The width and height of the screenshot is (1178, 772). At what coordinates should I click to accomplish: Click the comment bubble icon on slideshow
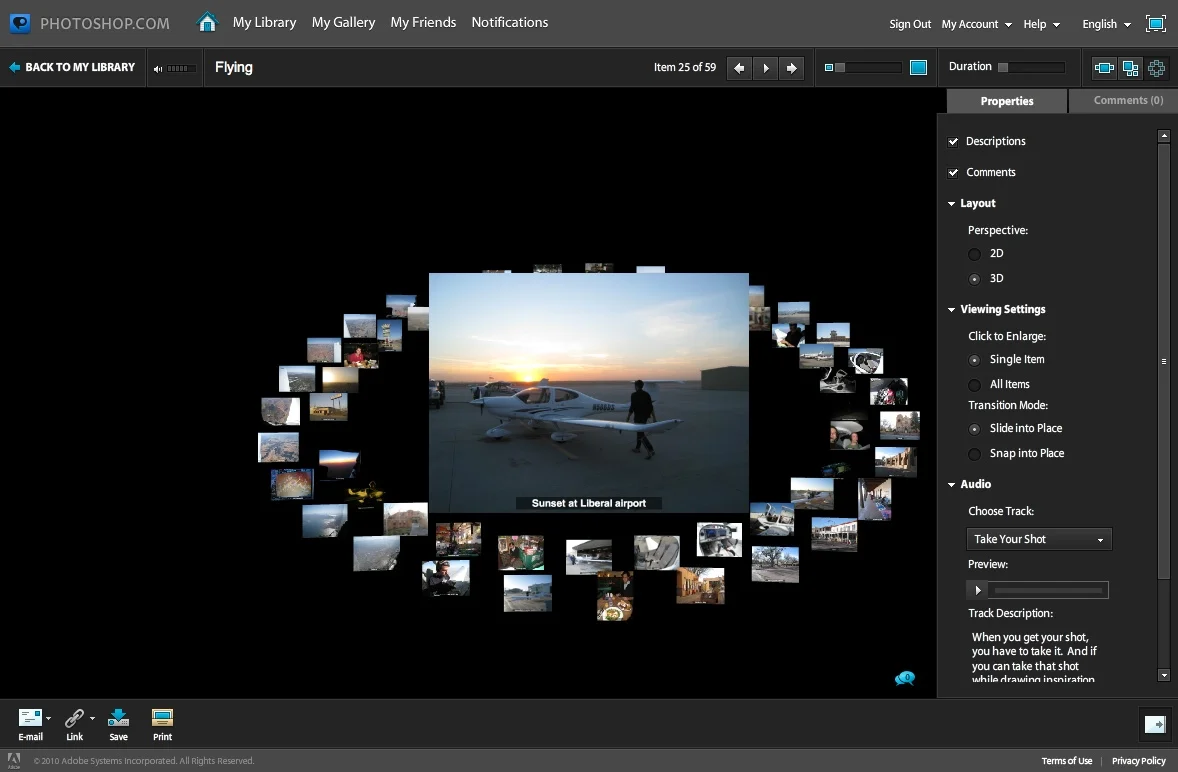[905, 678]
